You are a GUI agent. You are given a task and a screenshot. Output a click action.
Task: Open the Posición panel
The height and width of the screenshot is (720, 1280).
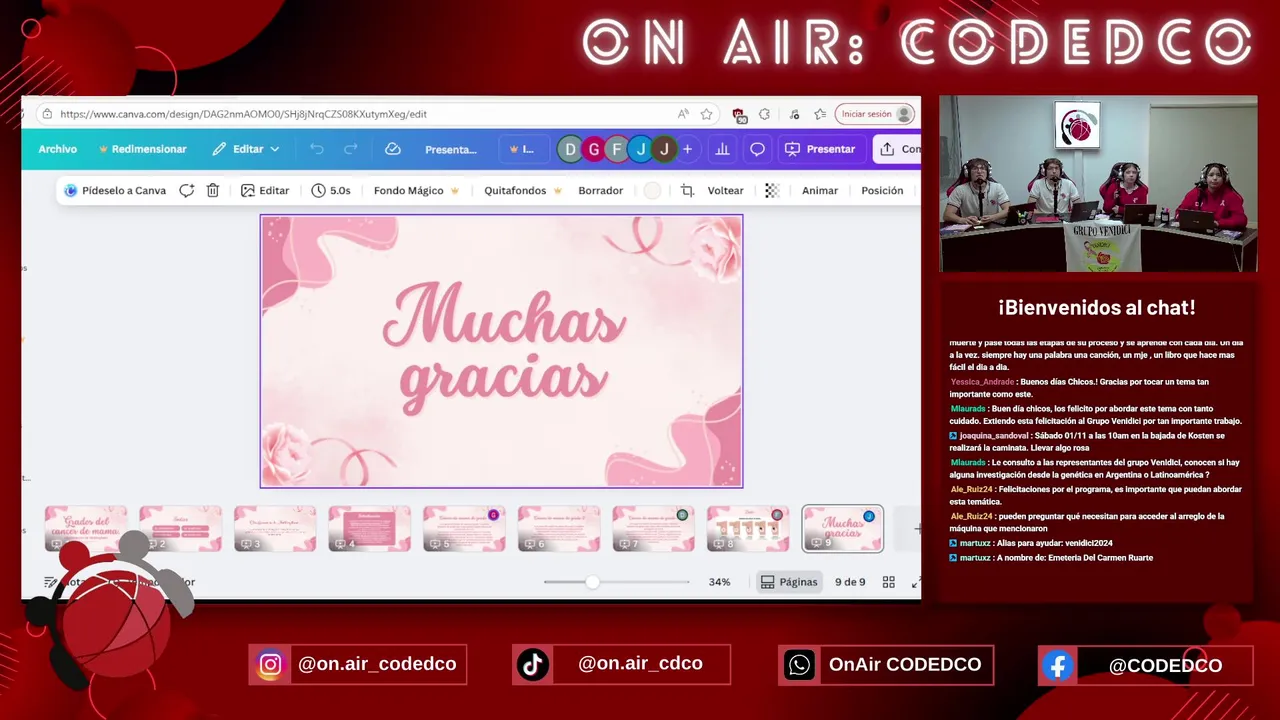point(882,190)
